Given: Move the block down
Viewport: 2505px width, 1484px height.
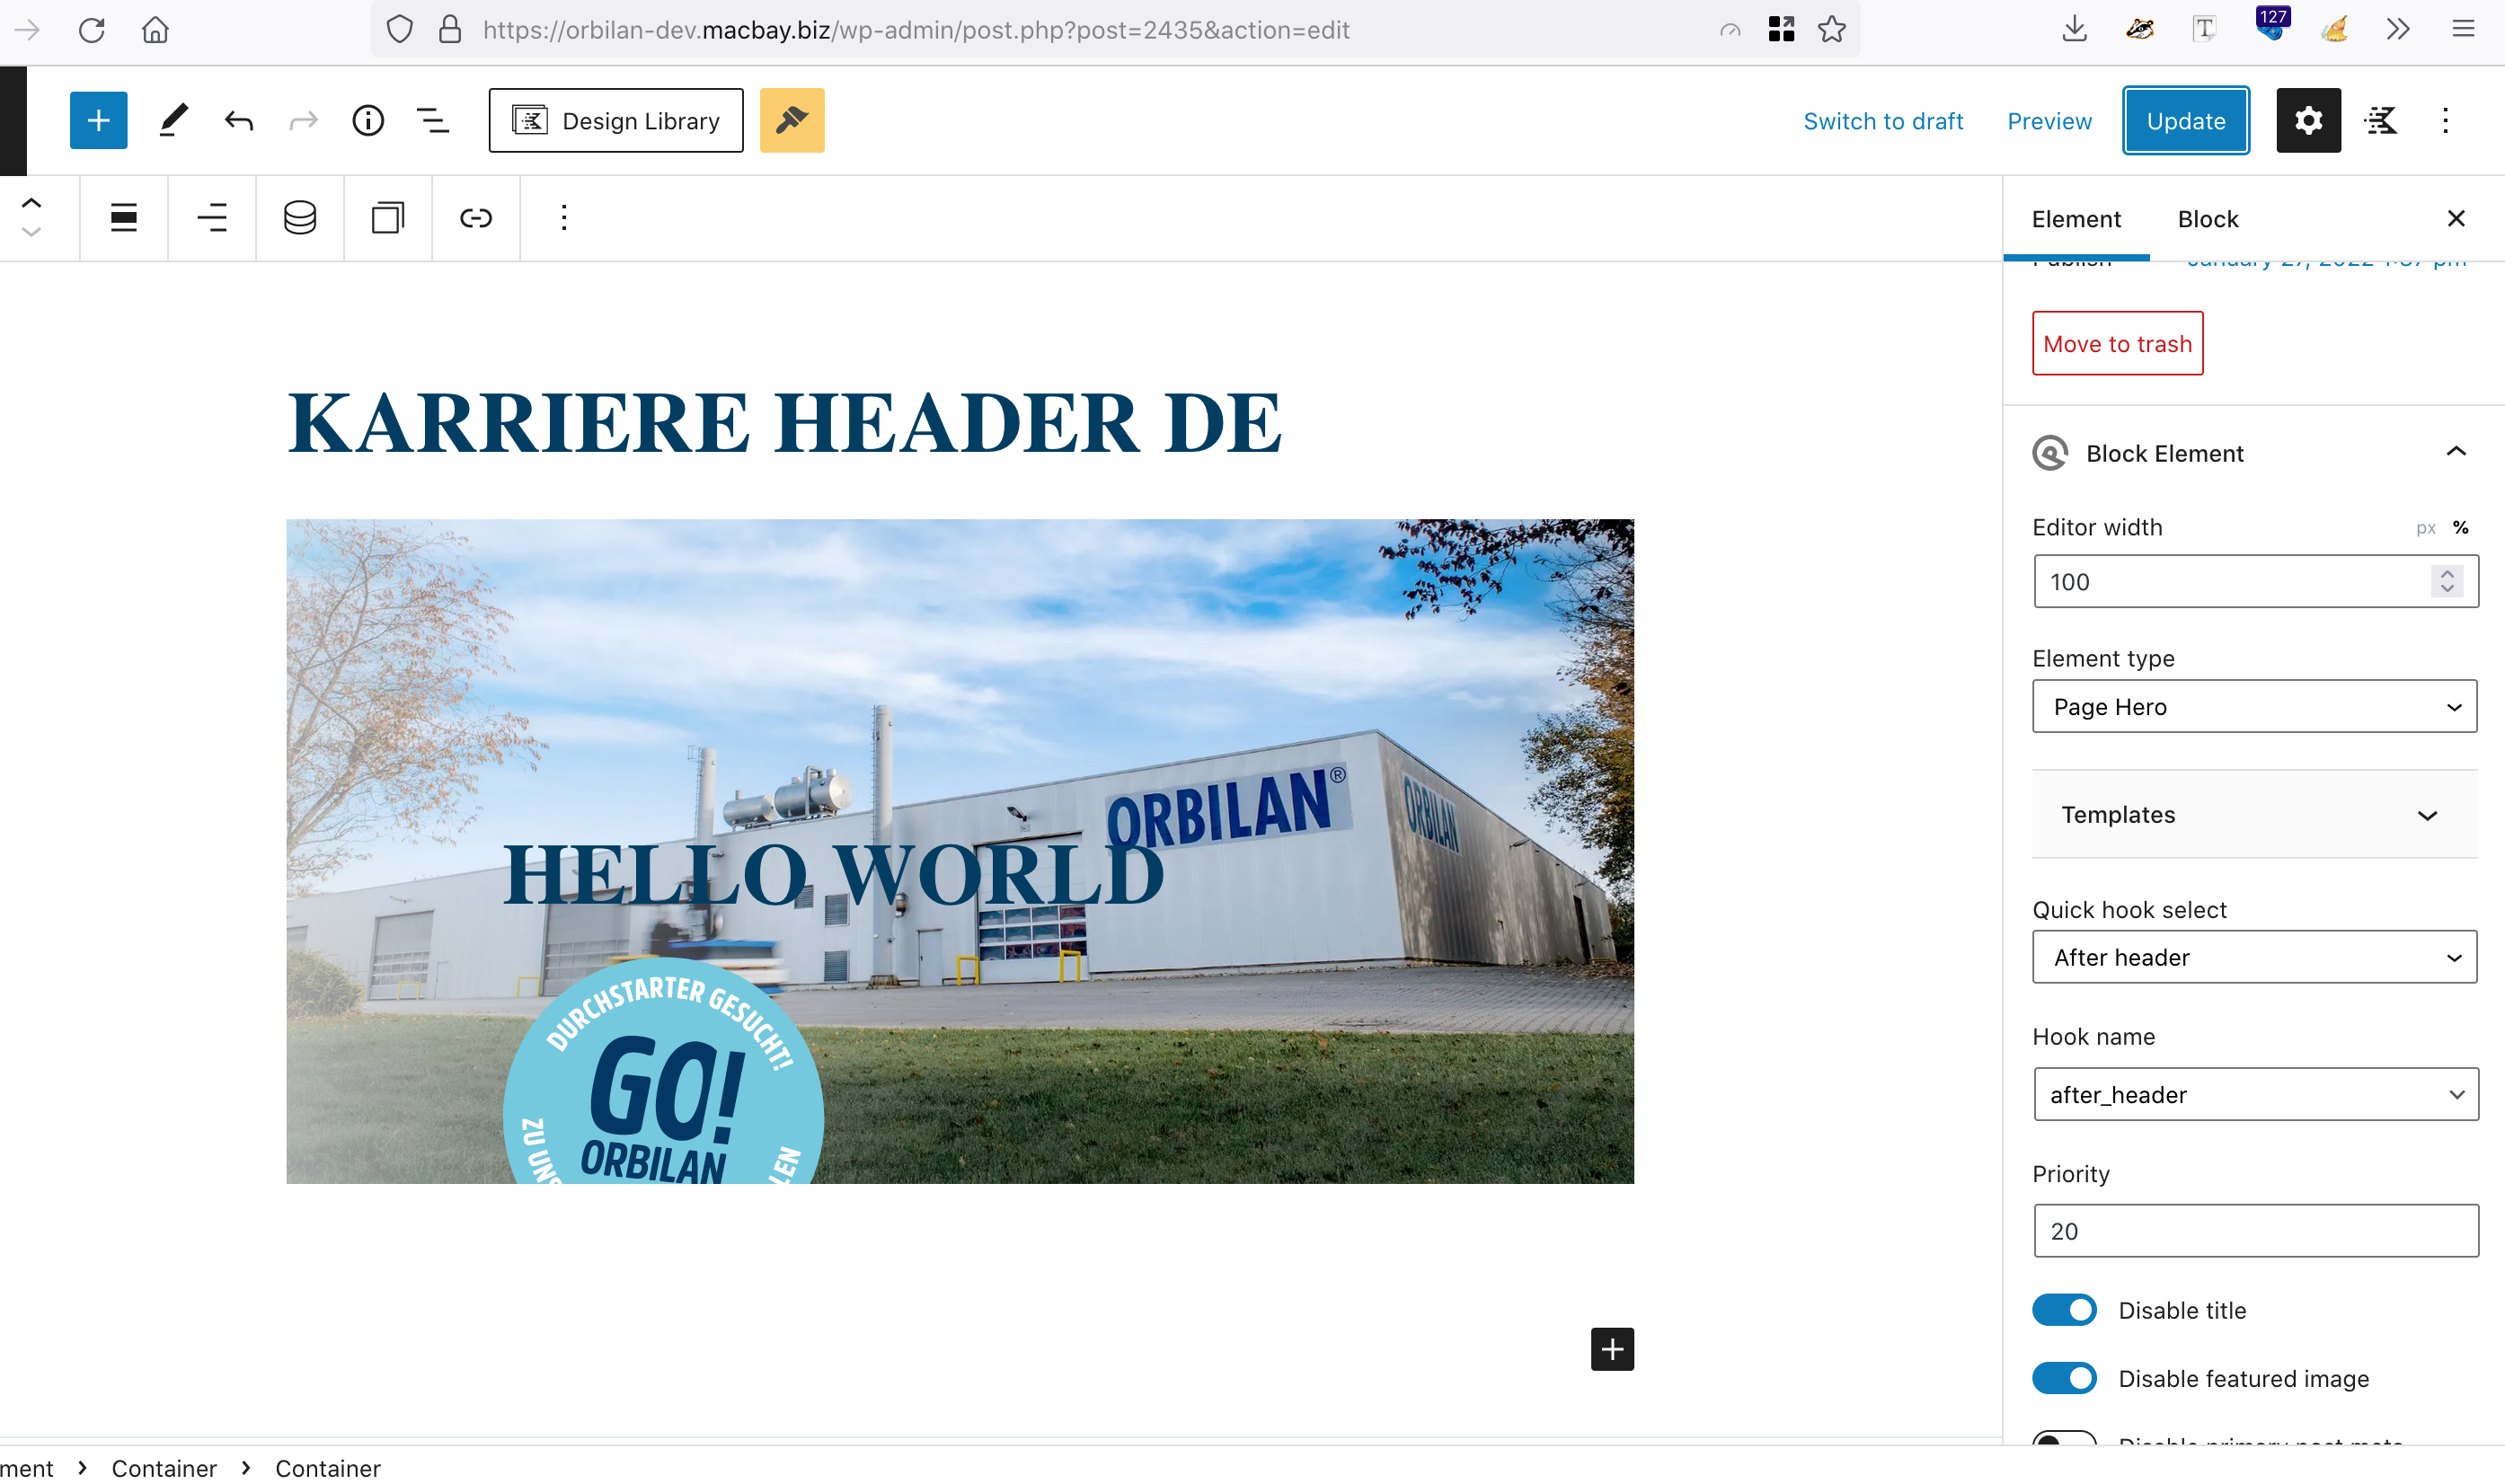Looking at the screenshot, I should [31, 232].
